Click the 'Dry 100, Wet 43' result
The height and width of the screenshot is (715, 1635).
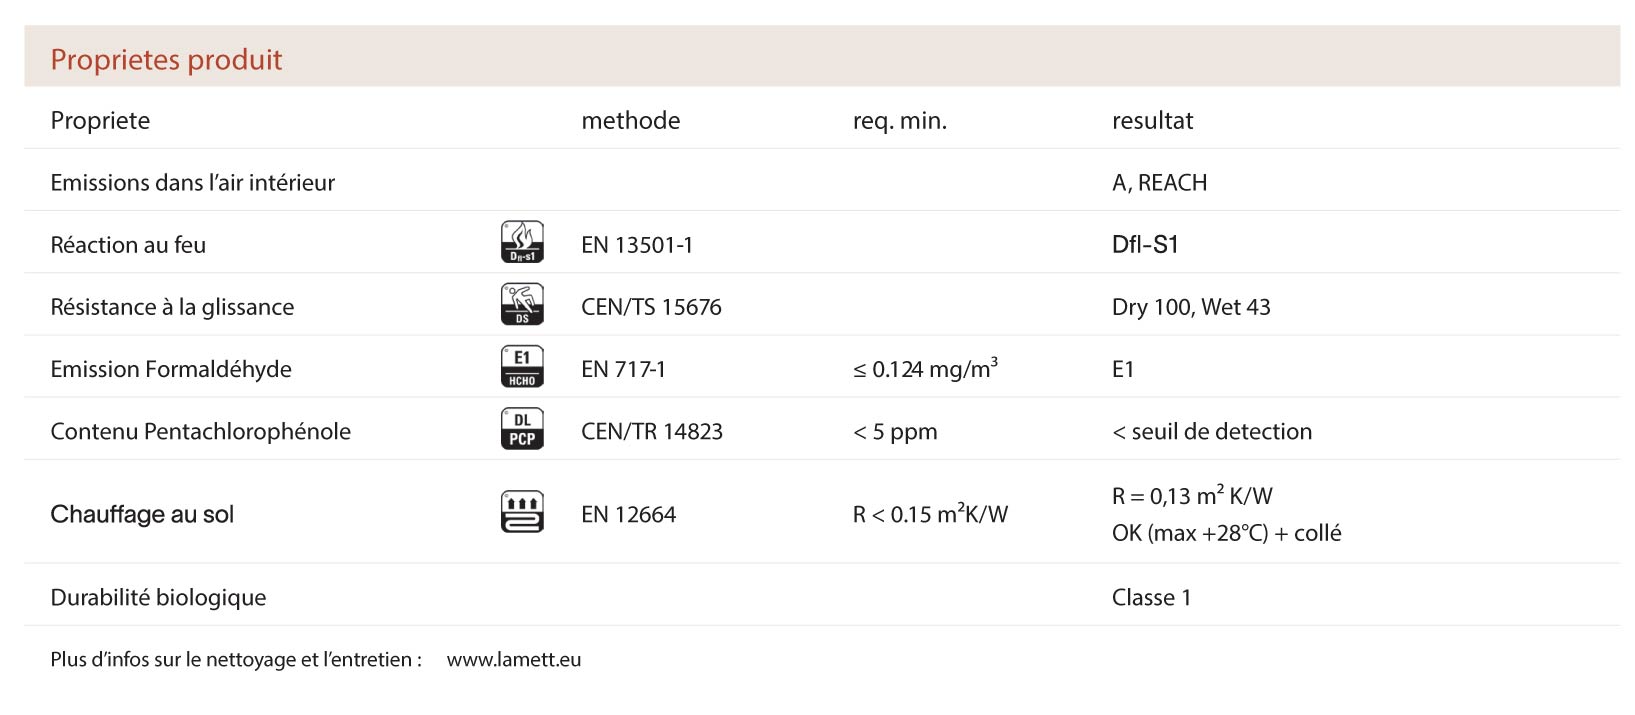tap(1190, 307)
